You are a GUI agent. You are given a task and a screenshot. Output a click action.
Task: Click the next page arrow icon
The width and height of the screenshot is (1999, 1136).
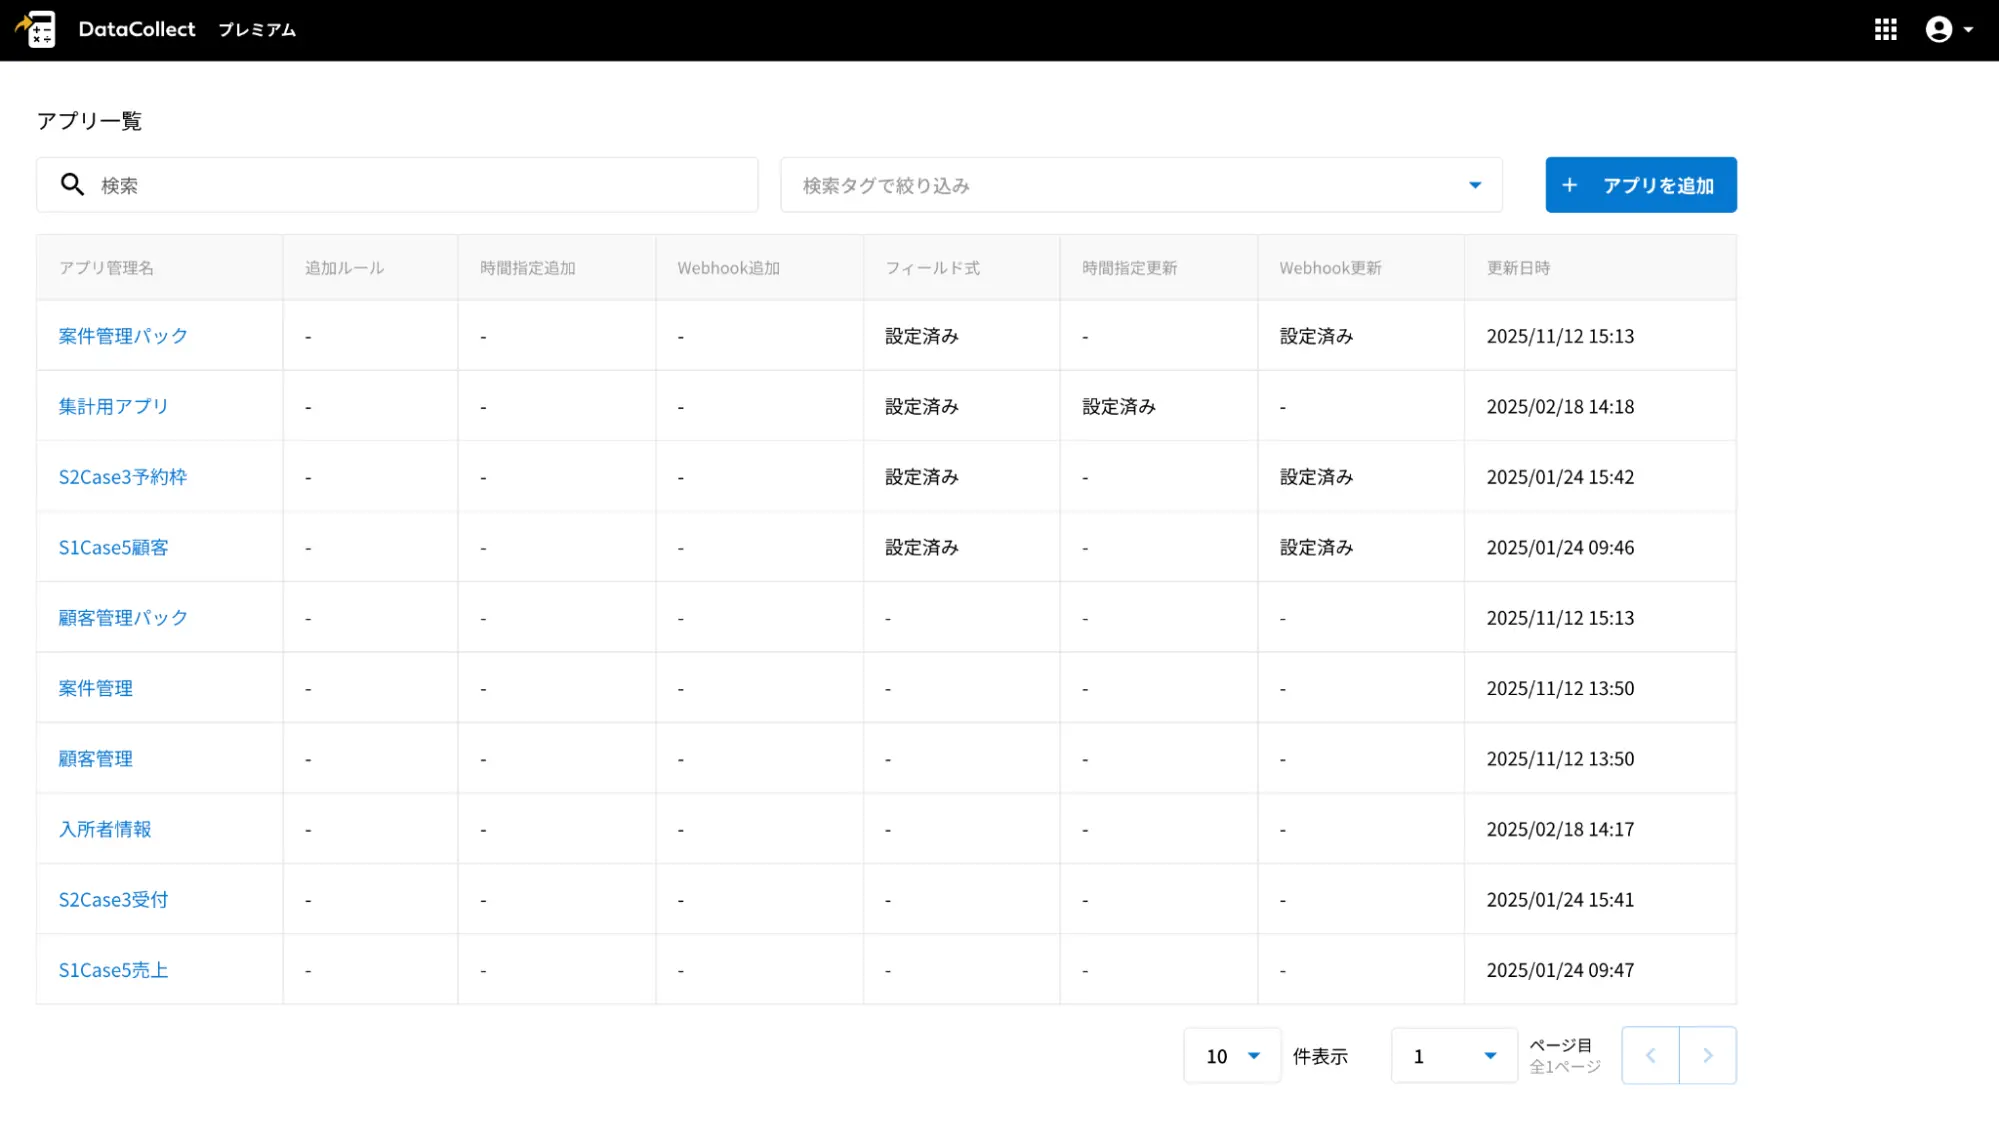click(1707, 1055)
